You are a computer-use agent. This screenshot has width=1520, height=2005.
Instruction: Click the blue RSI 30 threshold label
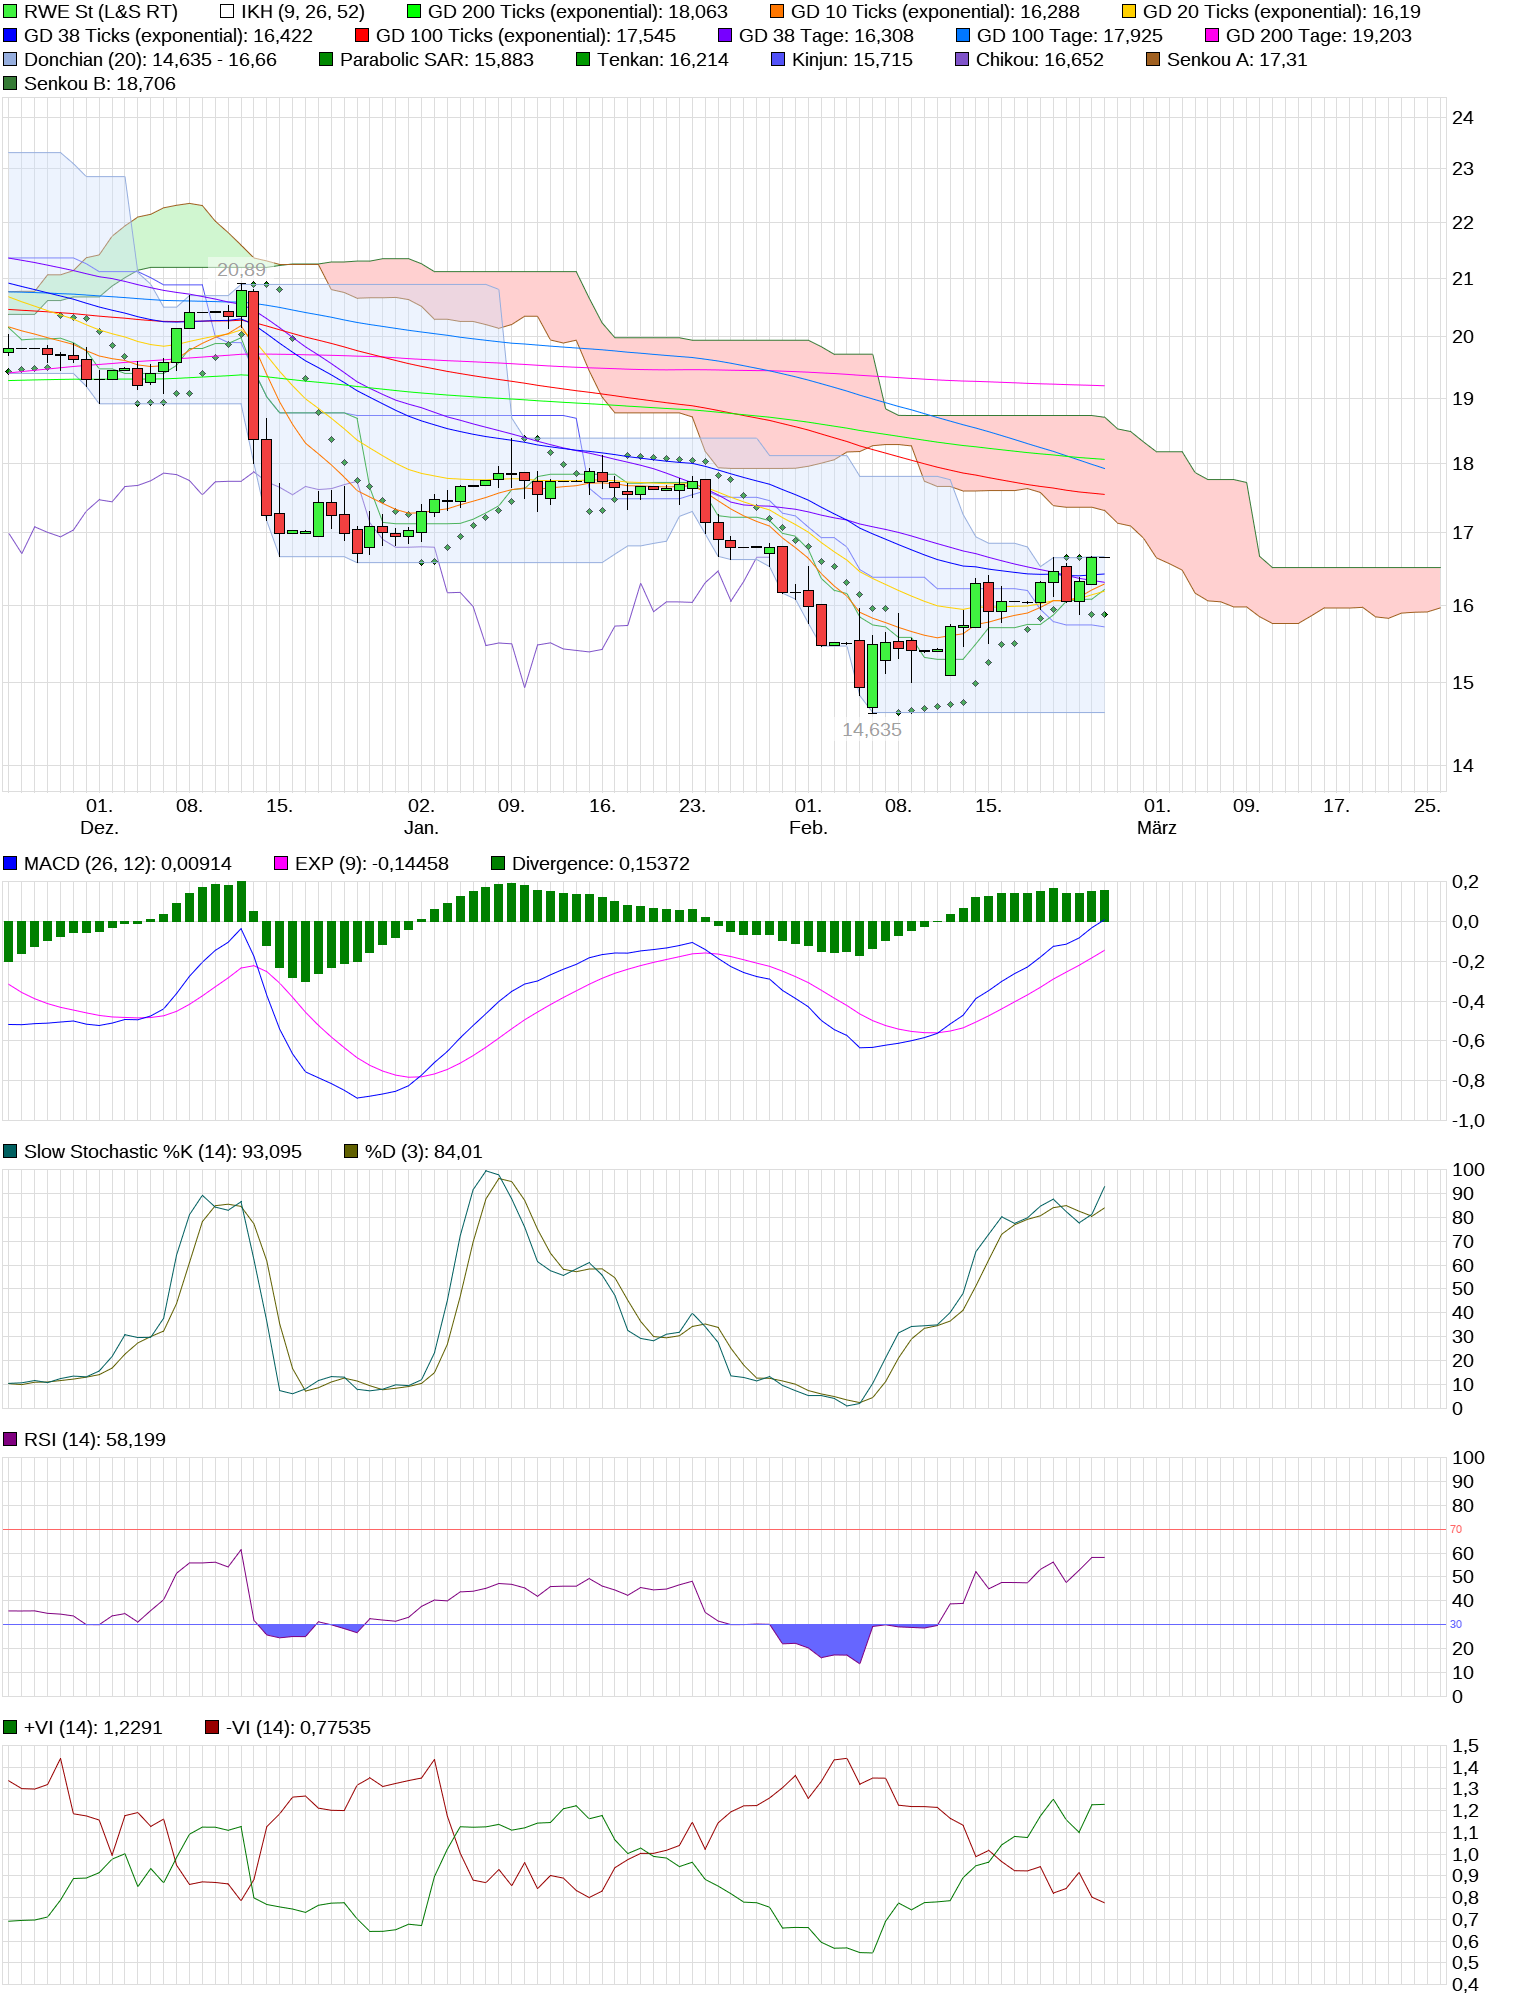pos(1456,1624)
